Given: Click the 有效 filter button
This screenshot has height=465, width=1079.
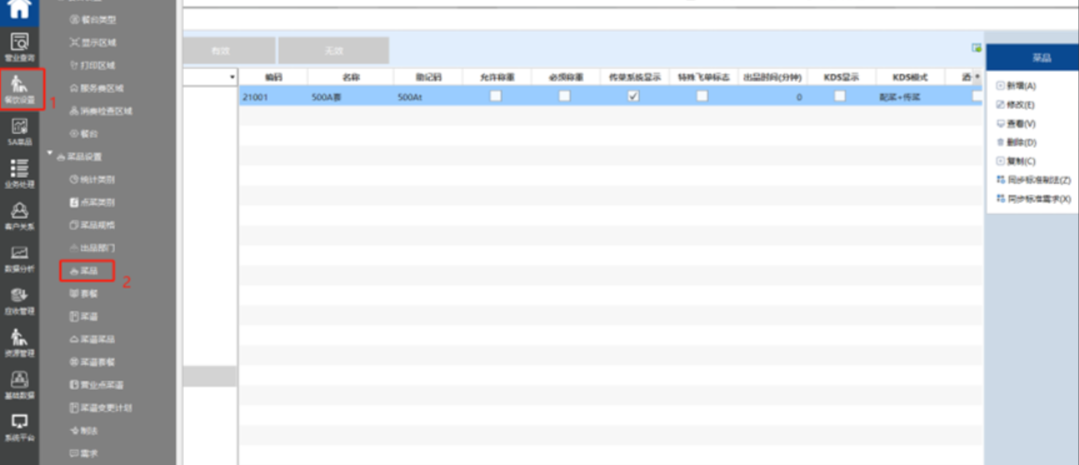Looking at the screenshot, I should click(x=220, y=50).
